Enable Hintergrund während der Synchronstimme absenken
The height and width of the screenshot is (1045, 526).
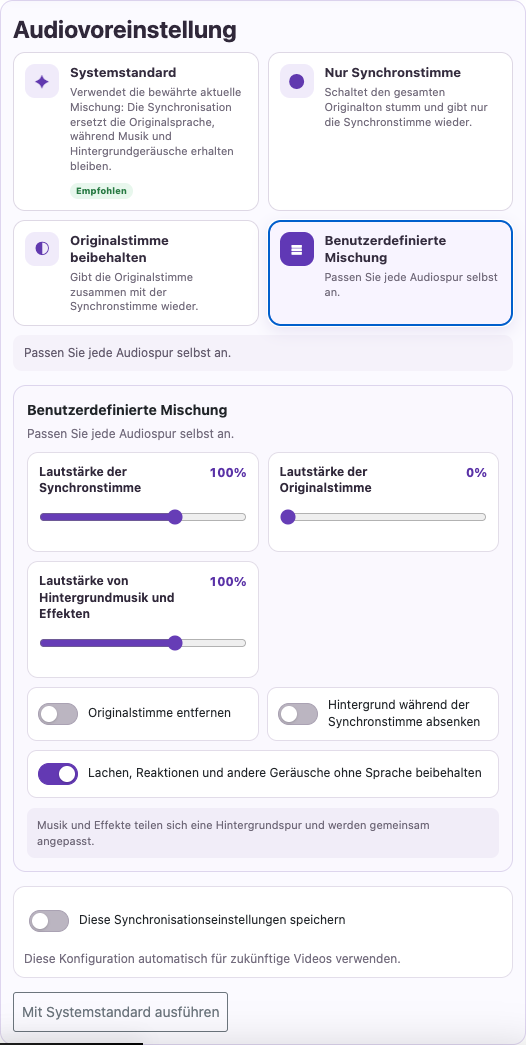click(x=298, y=714)
